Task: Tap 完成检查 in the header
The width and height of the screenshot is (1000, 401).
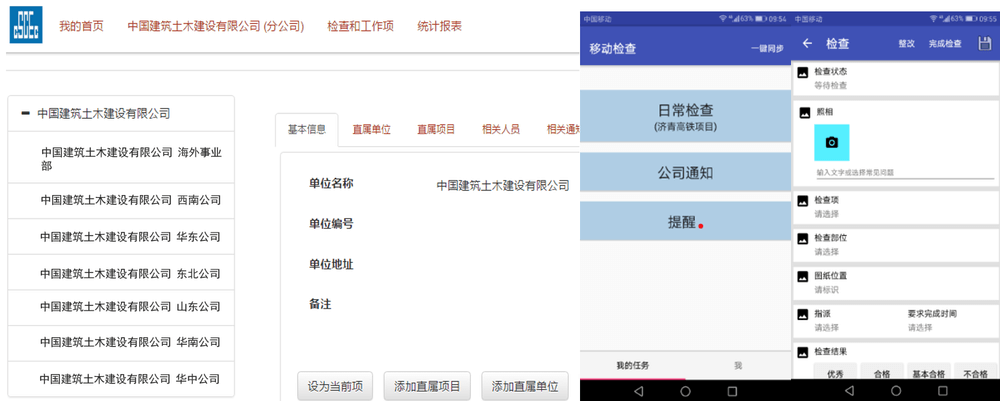Action: tap(945, 44)
